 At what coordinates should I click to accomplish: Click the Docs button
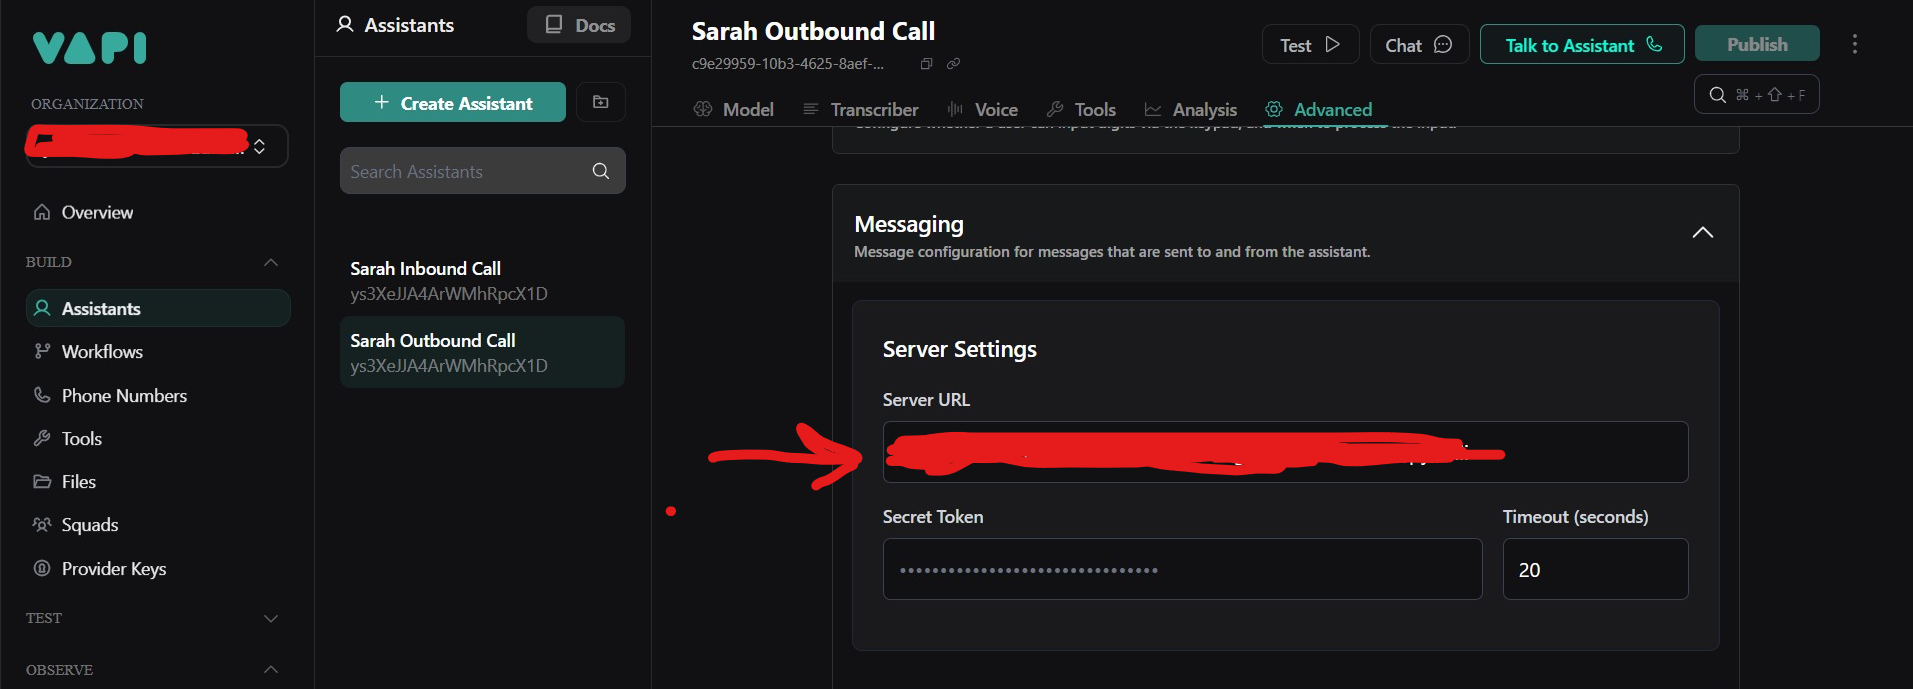pyautogui.click(x=579, y=25)
